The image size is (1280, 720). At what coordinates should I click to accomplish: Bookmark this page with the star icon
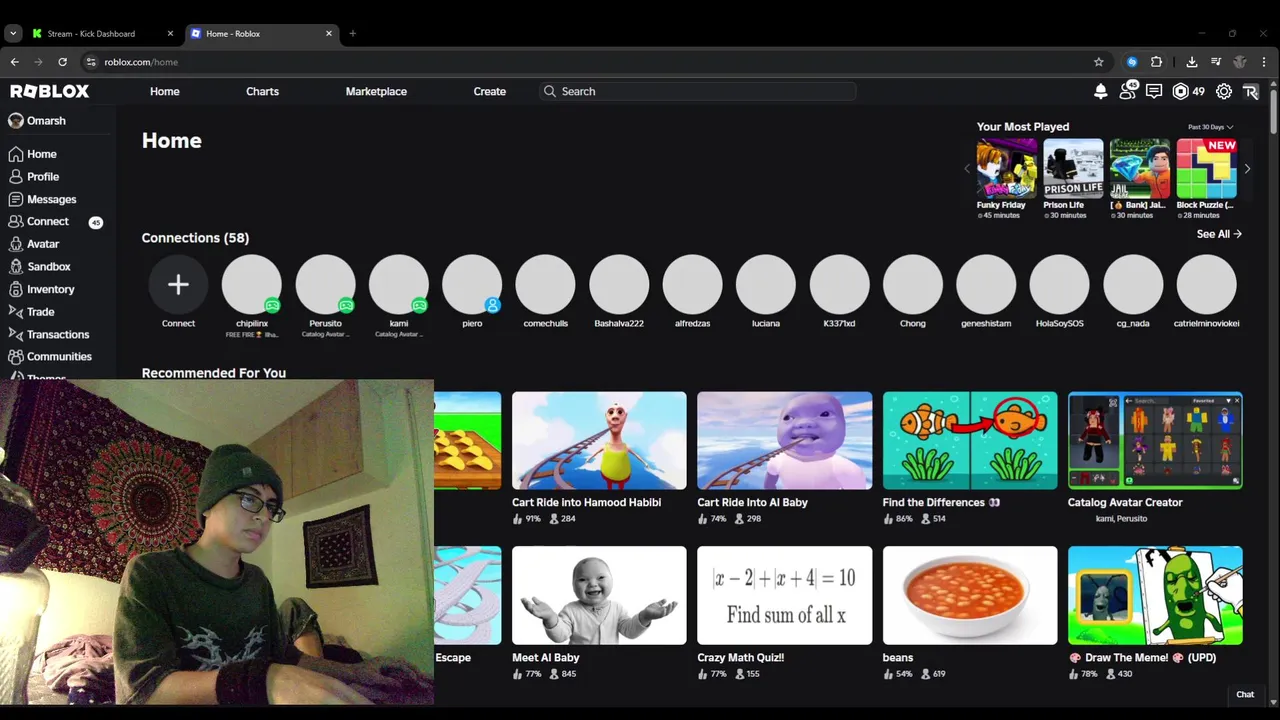tap(1099, 62)
